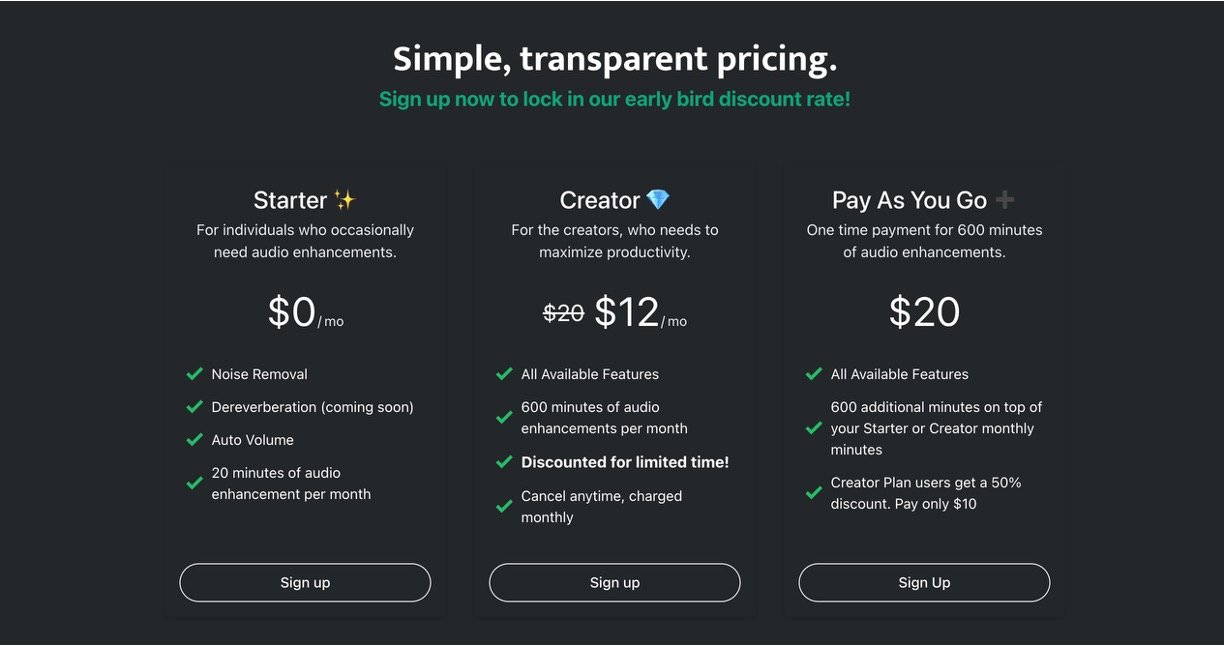Sign up for the Starter plan
1224x646 pixels.
[x=305, y=583]
